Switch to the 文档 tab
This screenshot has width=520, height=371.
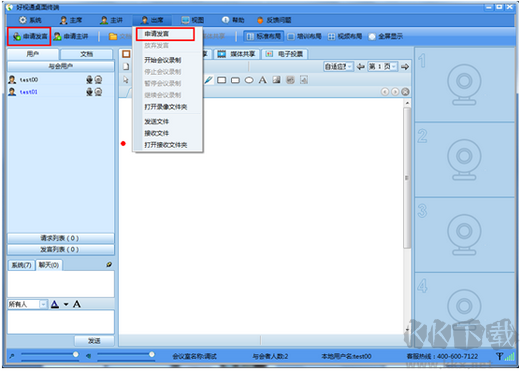coord(87,54)
